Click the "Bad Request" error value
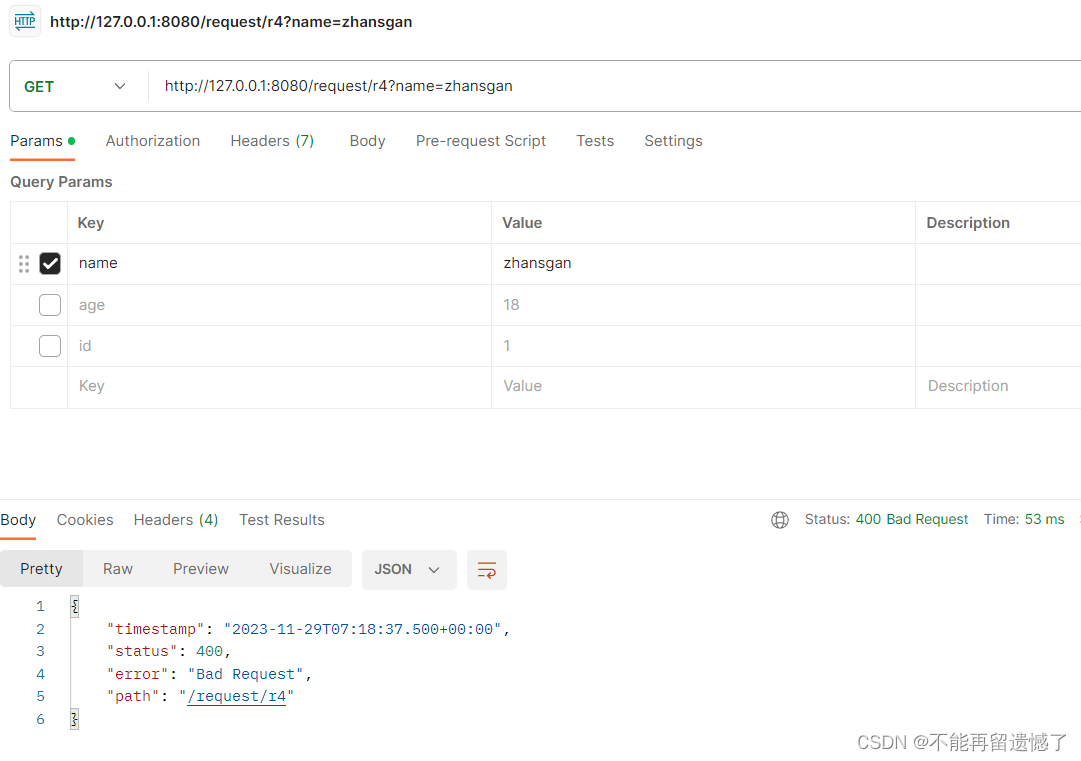This screenshot has height=761, width=1081. 245,674
